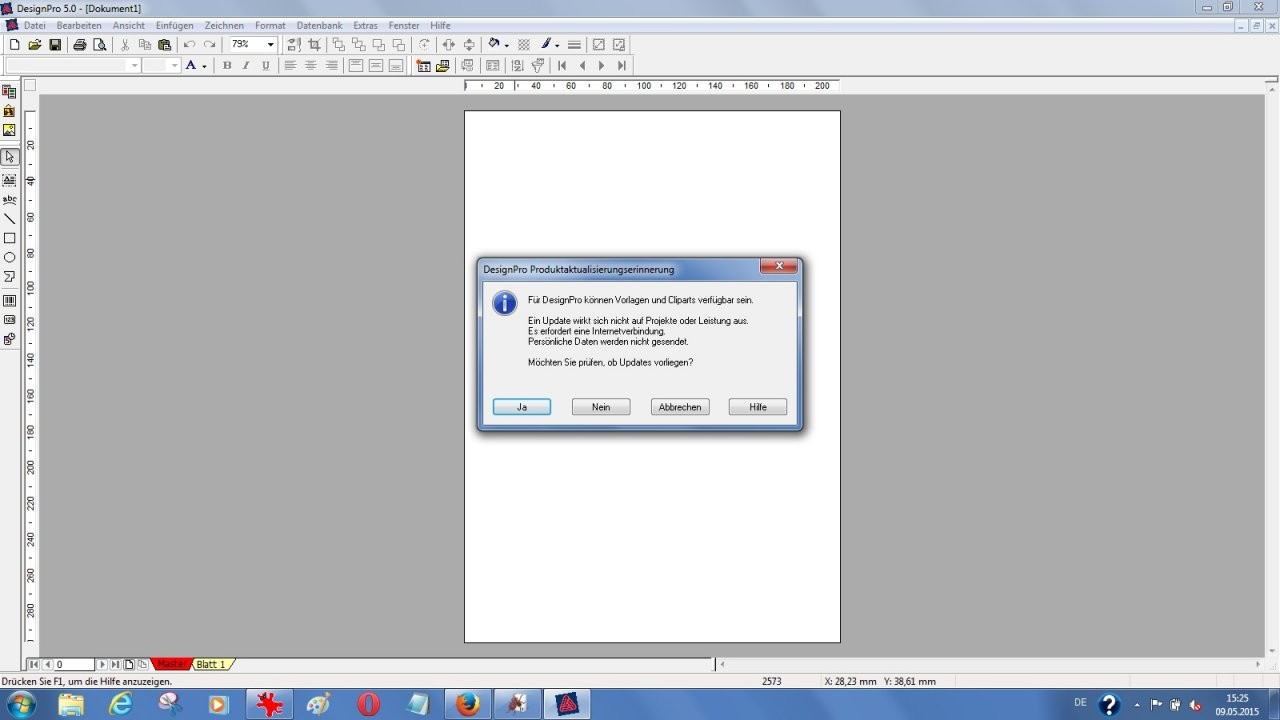
Task: Open the Einfügen menu
Action: 174,25
